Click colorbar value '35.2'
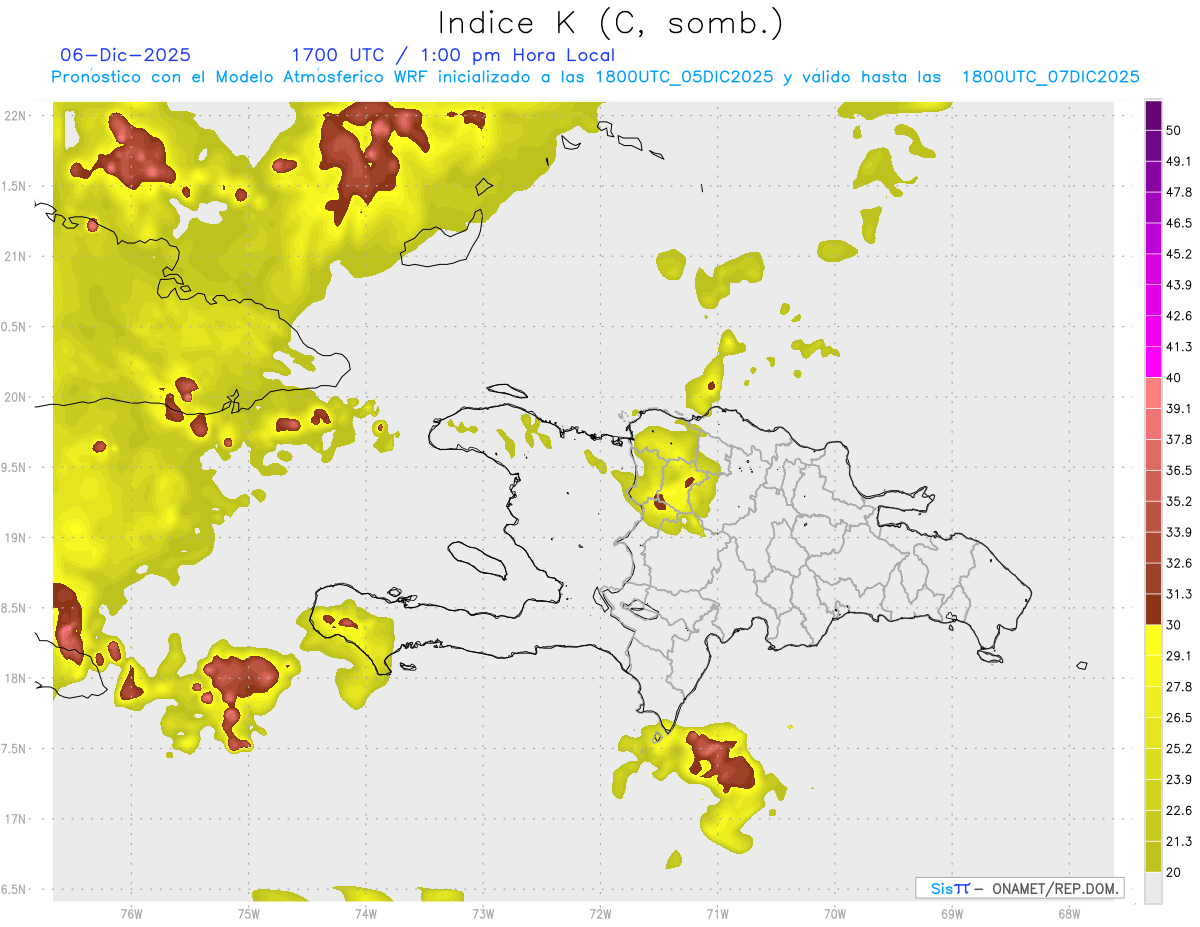This screenshot has width=1200, height=927. [x=1179, y=501]
